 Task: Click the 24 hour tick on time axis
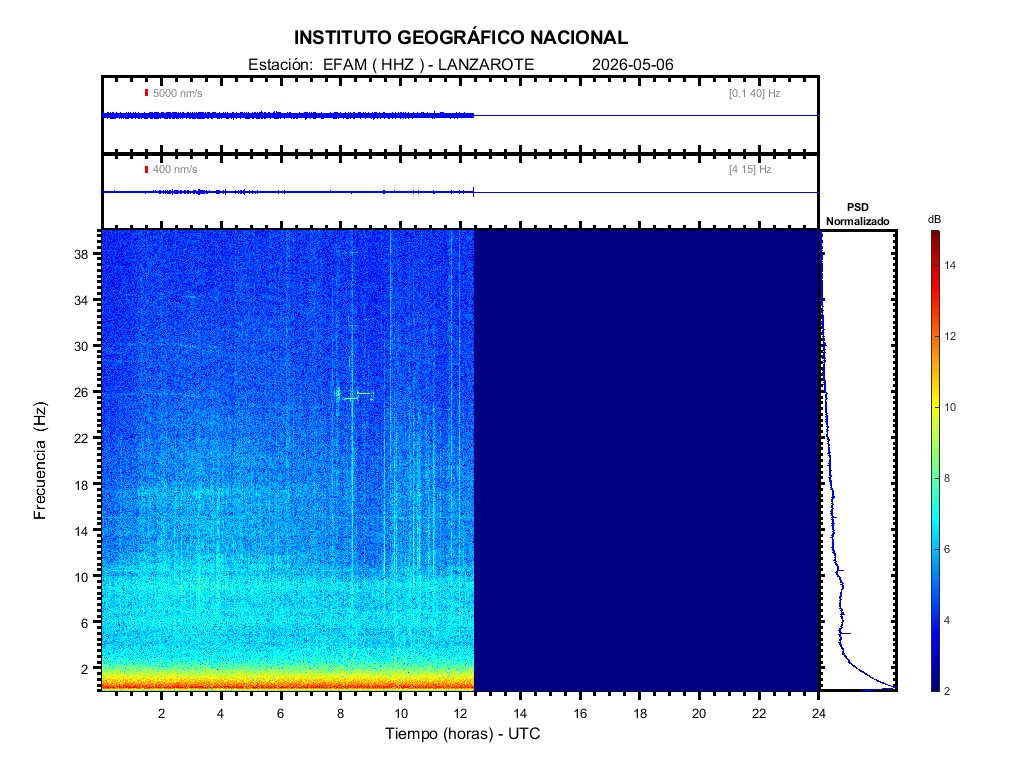pyautogui.click(x=818, y=713)
